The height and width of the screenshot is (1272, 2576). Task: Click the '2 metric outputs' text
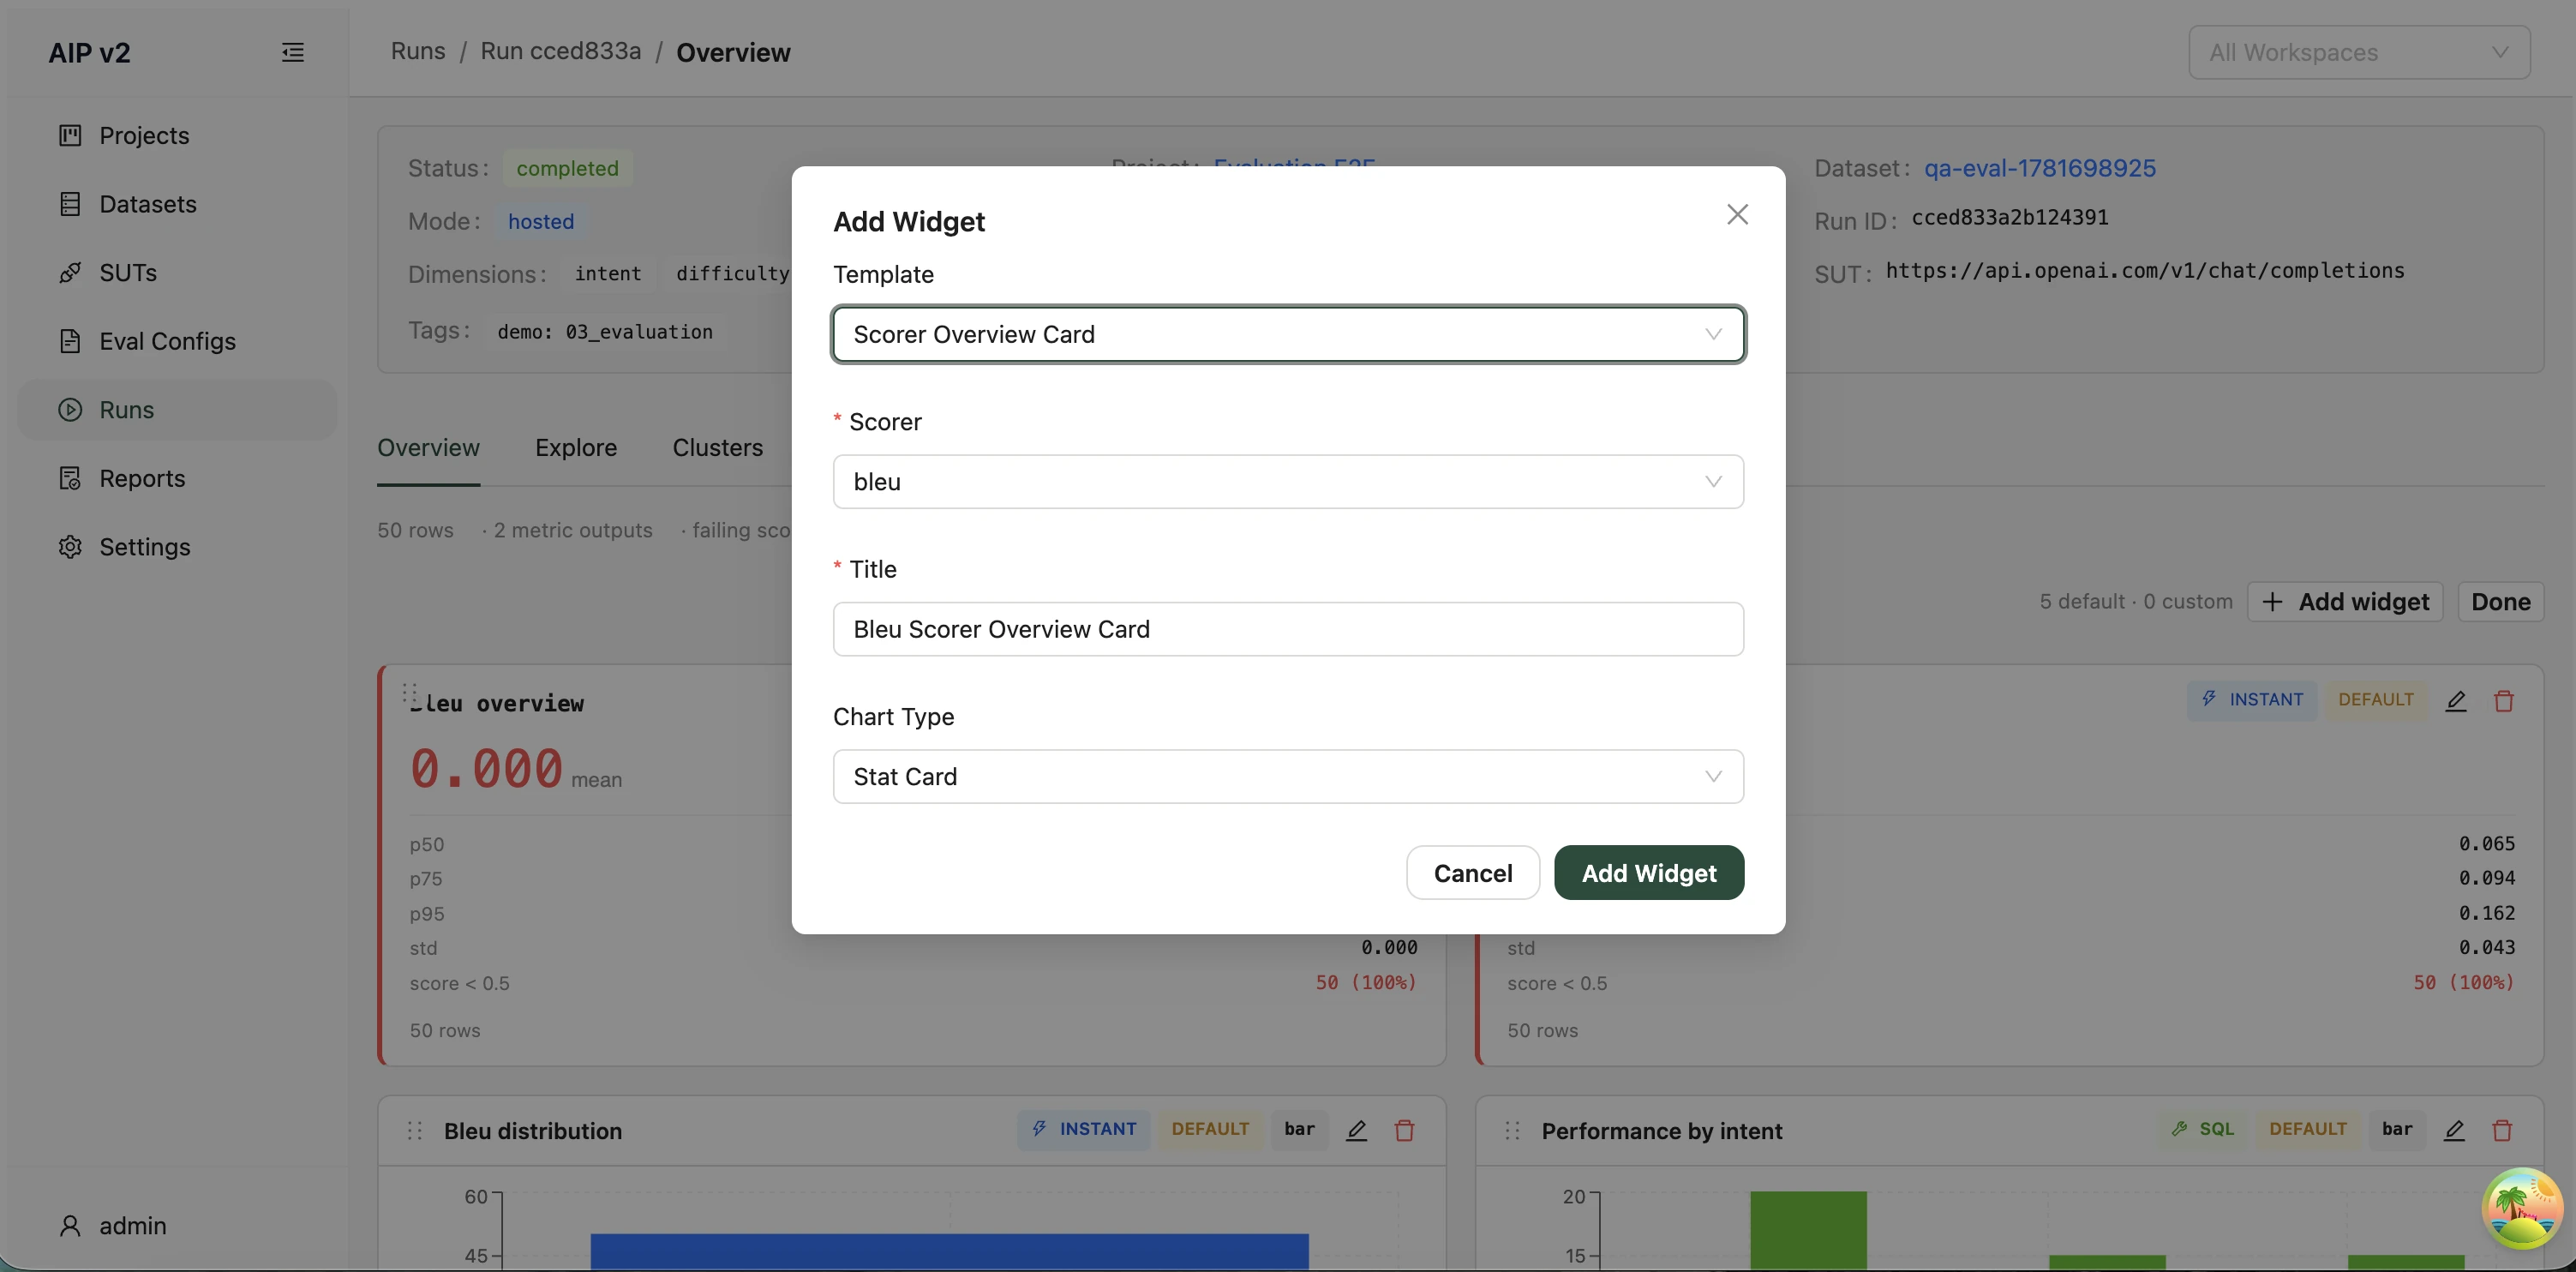coord(573,530)
